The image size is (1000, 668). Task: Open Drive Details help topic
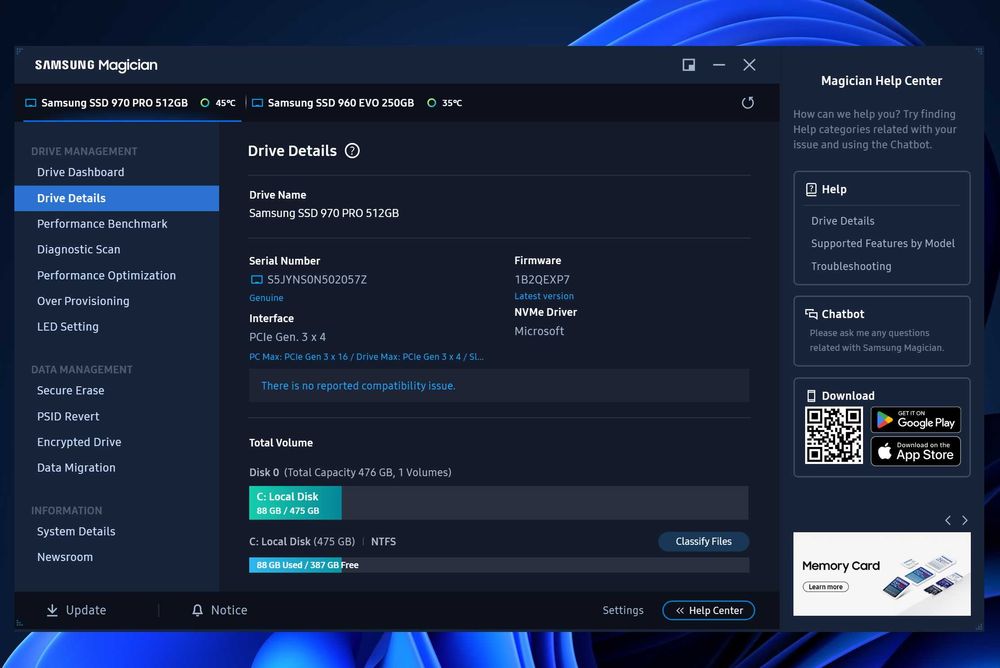pos(842,221)
